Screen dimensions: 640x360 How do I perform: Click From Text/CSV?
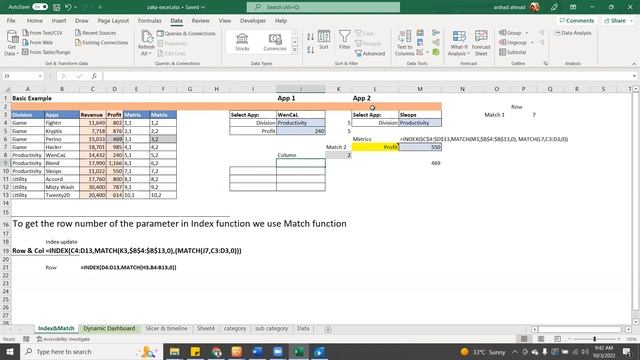(42, 33)
